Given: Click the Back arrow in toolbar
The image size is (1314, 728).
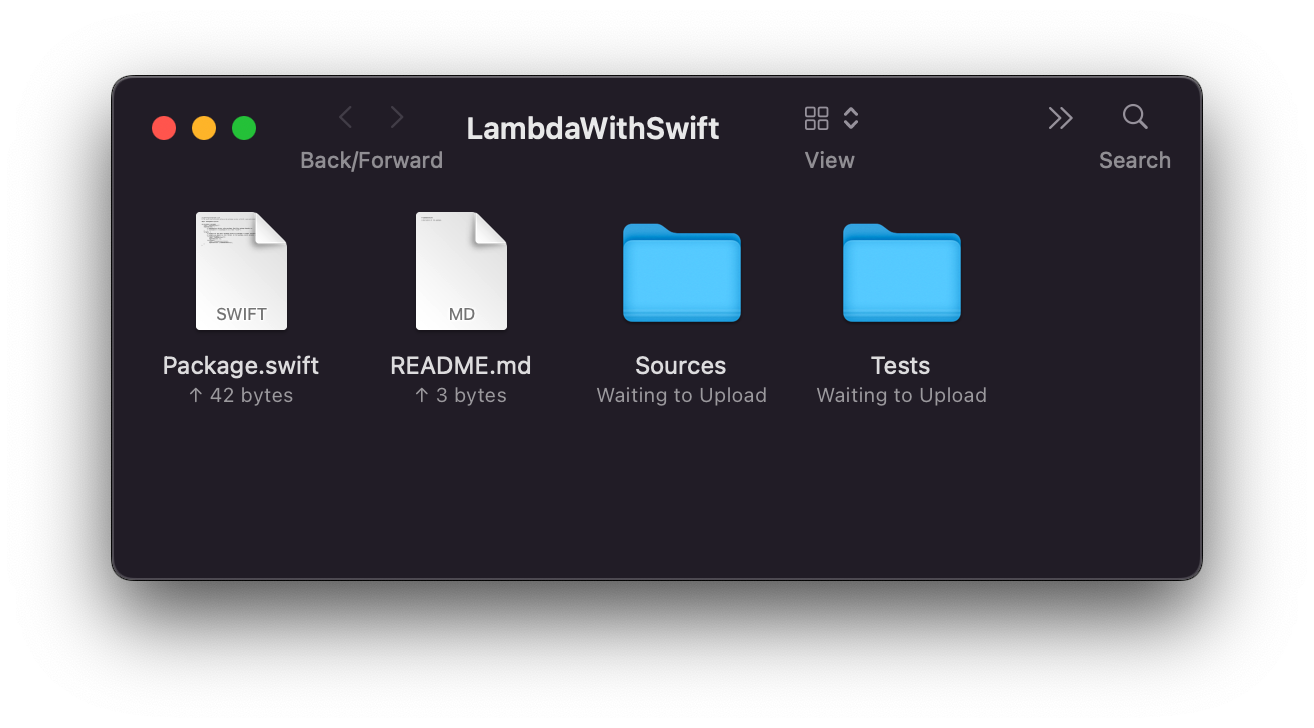Looking at the screenshot, I should coord(346,118).
